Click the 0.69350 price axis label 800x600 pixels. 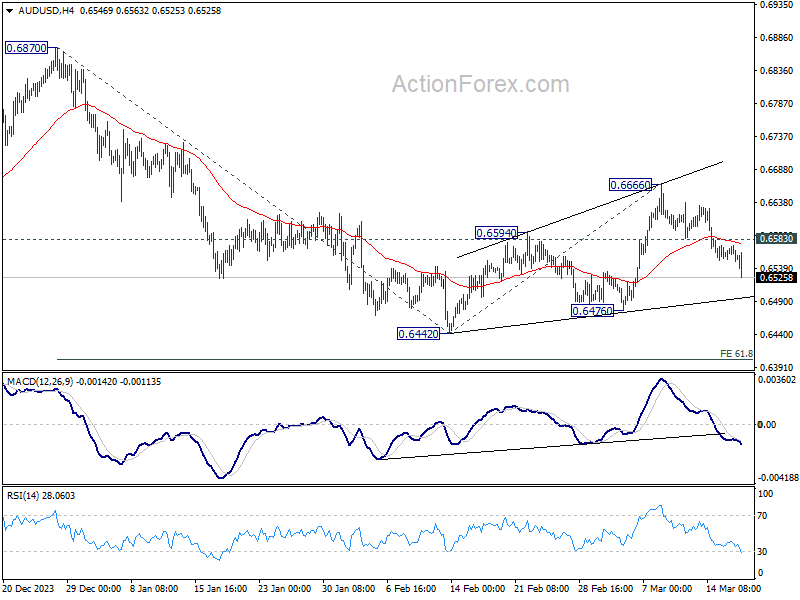[777, 5]
